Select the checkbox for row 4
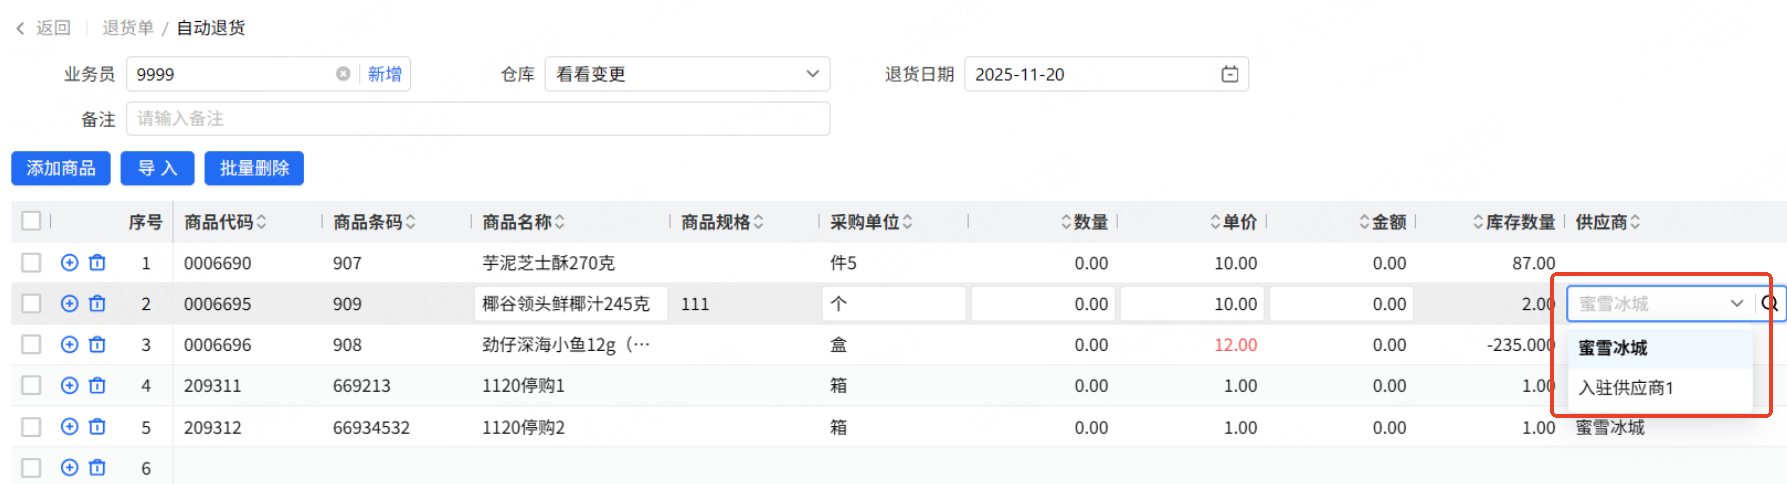1787x484 pixels. click(31, 386)
